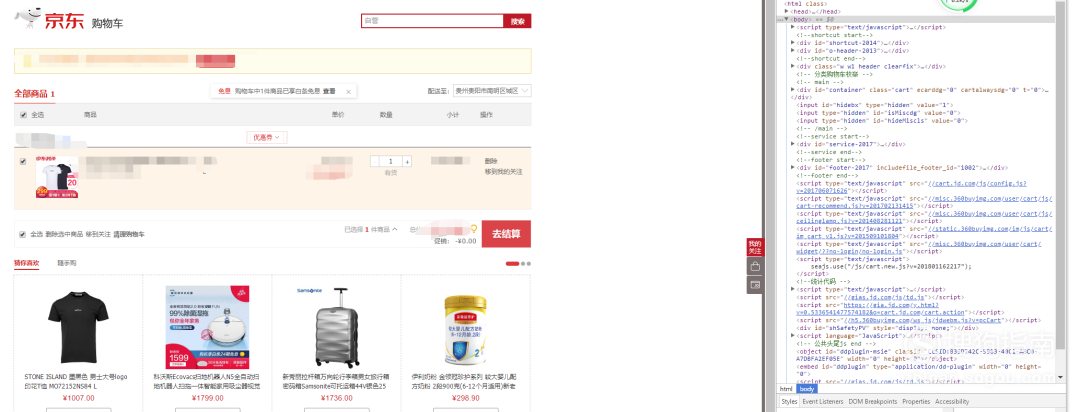Open the Properties tab in DevTools
This screenshot has width=1080, height=412.
[x=916, y=402]
